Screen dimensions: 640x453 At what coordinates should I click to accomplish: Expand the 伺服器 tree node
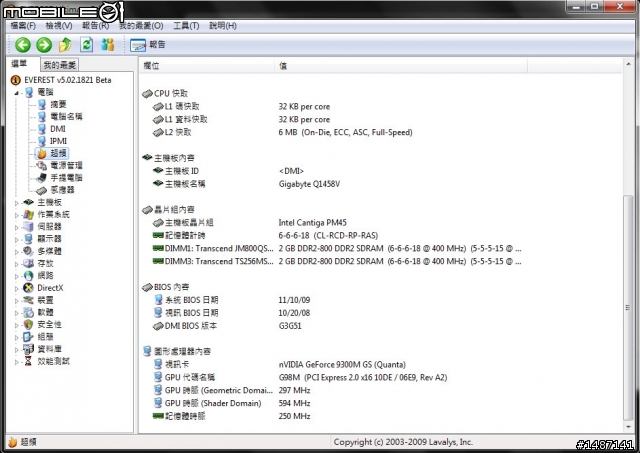pos(16,227)
